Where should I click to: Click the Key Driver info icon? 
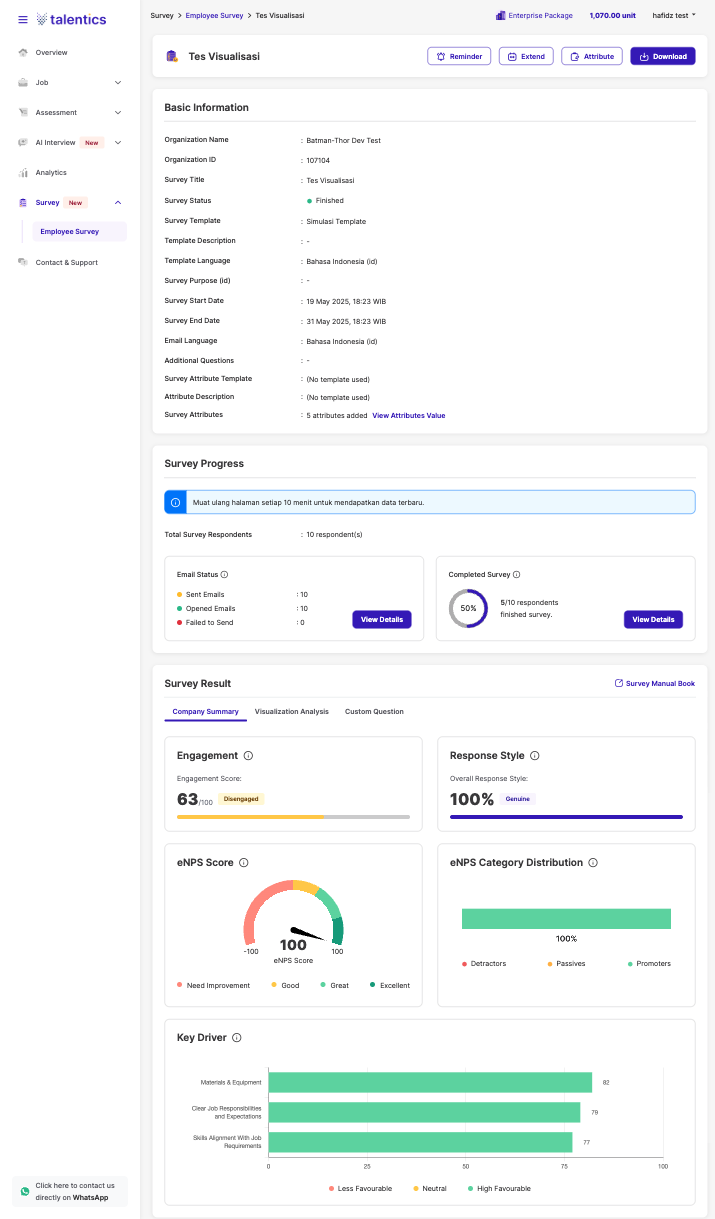point(237,1038)
